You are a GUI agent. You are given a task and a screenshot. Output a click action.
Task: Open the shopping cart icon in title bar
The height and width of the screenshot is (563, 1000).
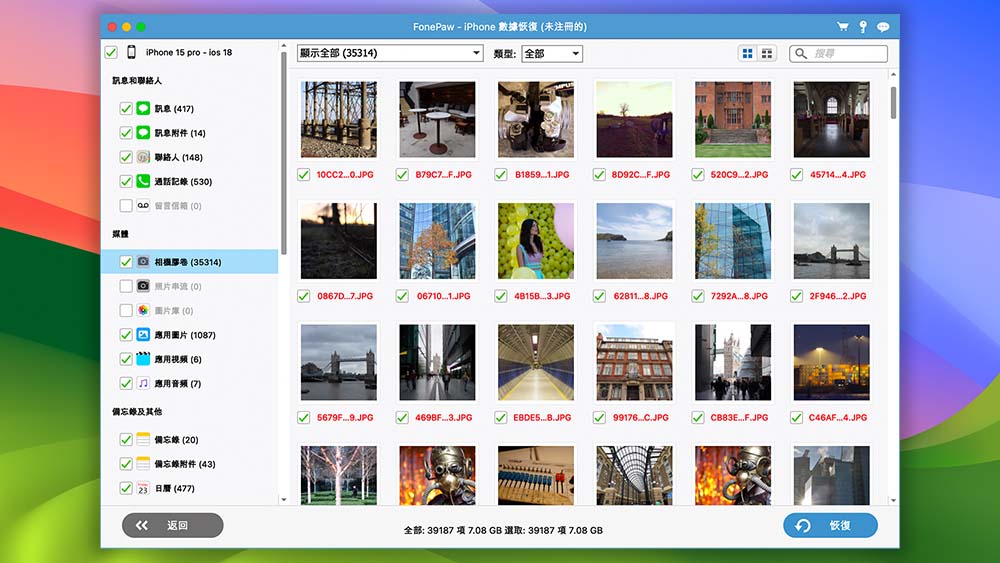[x=842, y=27]
